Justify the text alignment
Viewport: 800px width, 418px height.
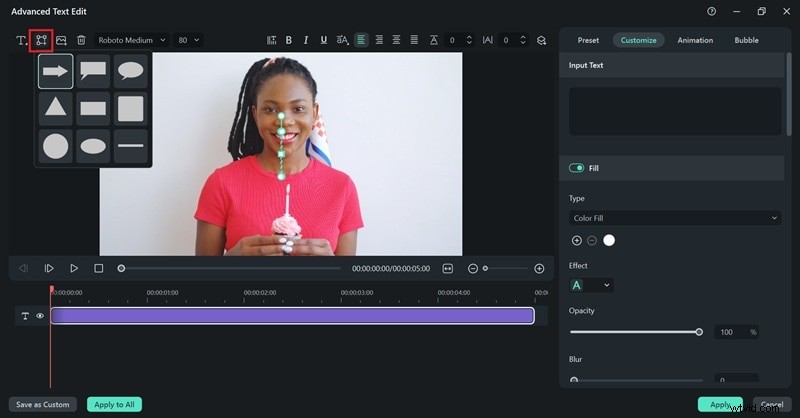[x=414, y=40]
